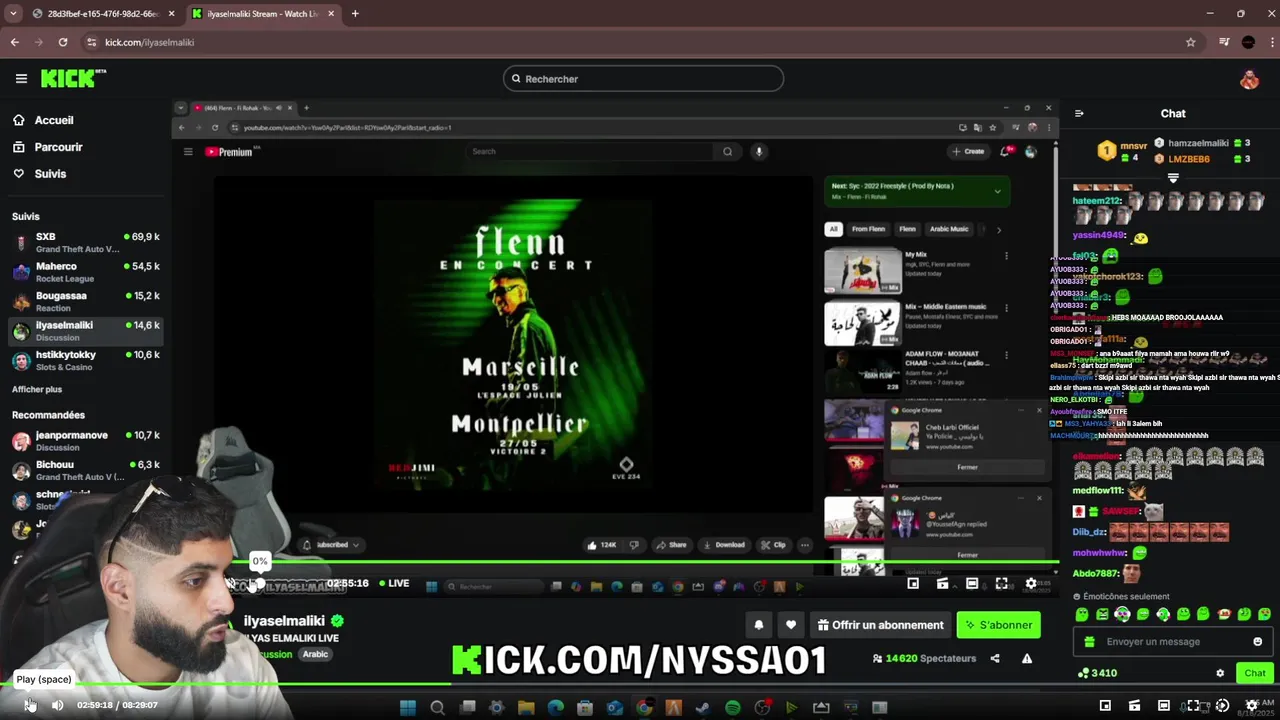Click the YouTube voice search microphone
Screen dimensions: 1280x720
(759, 151)
